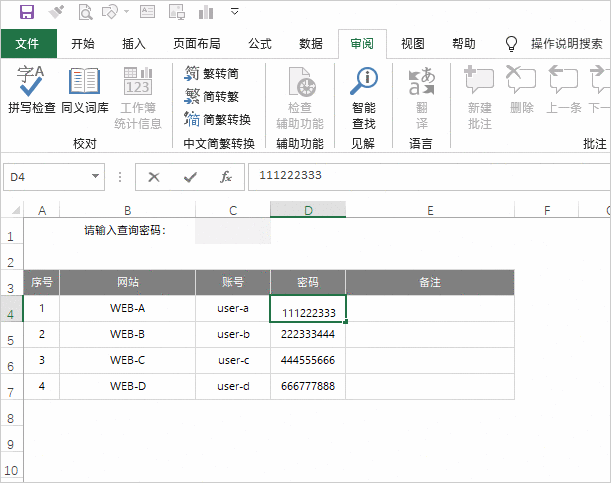This screenshot has height=484, width=612.
Task: Click the lightbulb Tell Me icon
Action: pos(511,44)
